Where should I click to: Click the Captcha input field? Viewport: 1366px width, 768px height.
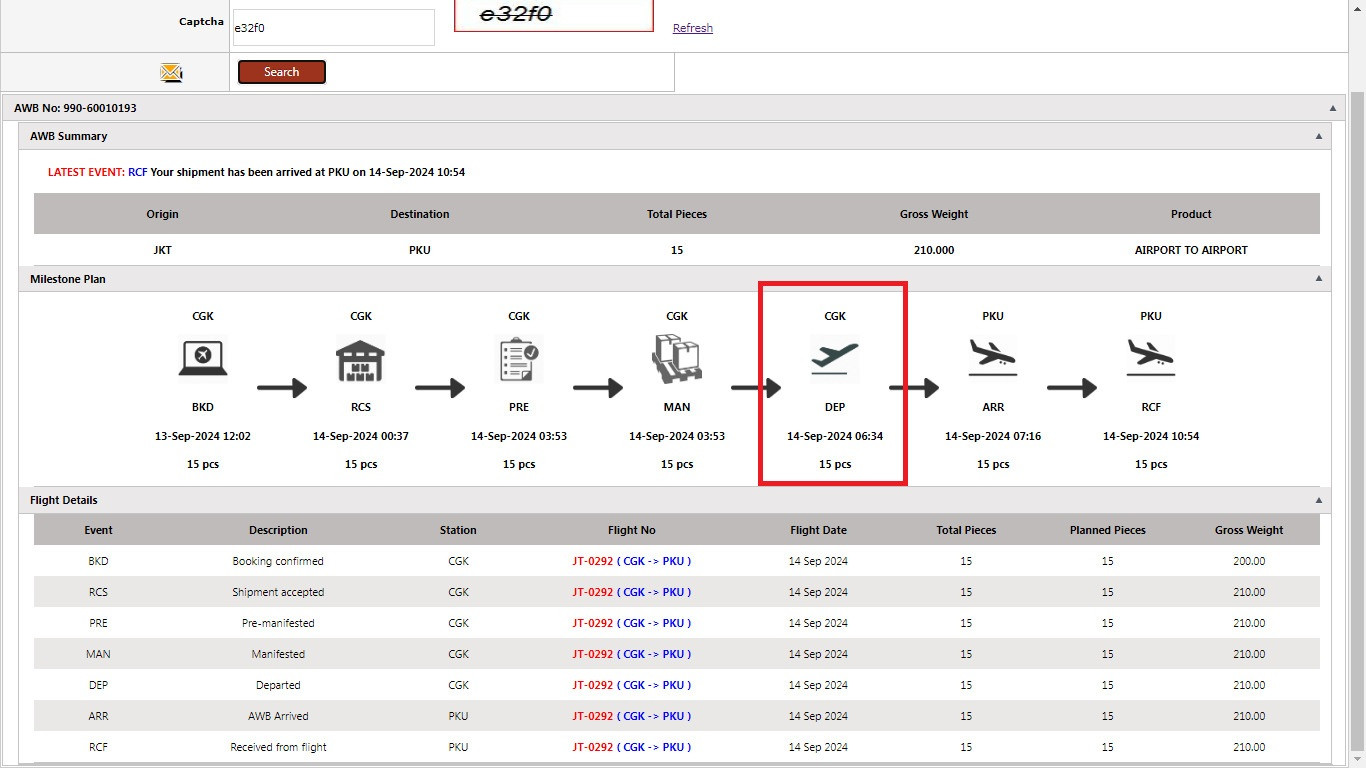pyautogui.click(x=334, y=28)
